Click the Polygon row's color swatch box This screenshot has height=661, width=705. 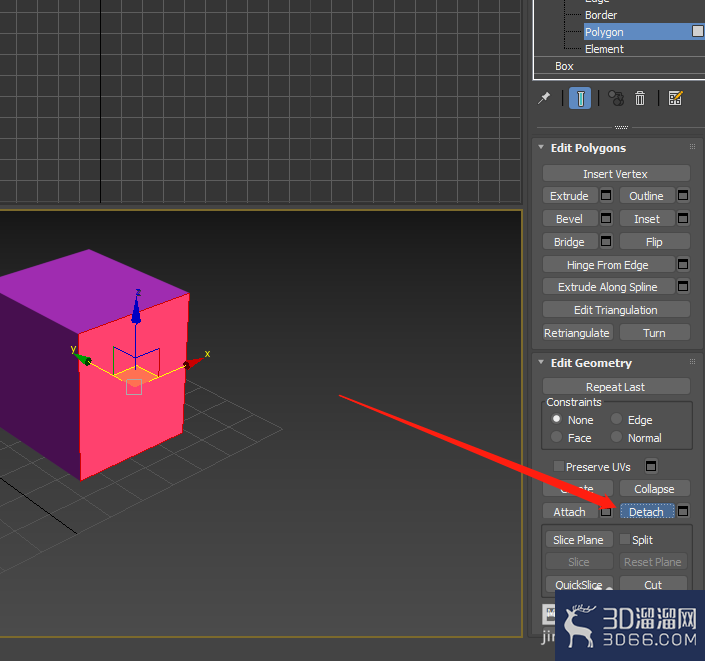click(697, 31)
